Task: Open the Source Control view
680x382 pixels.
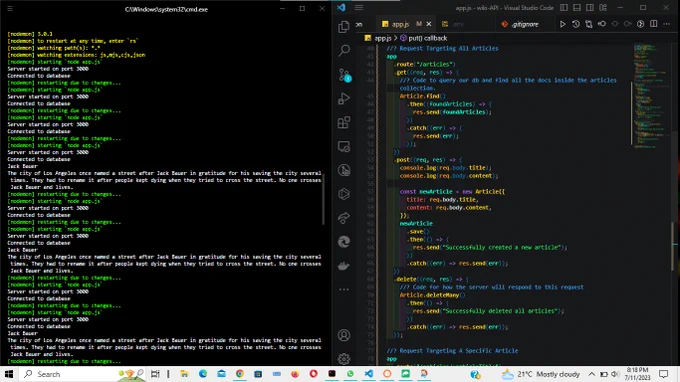Action: [x=344, y=75]
